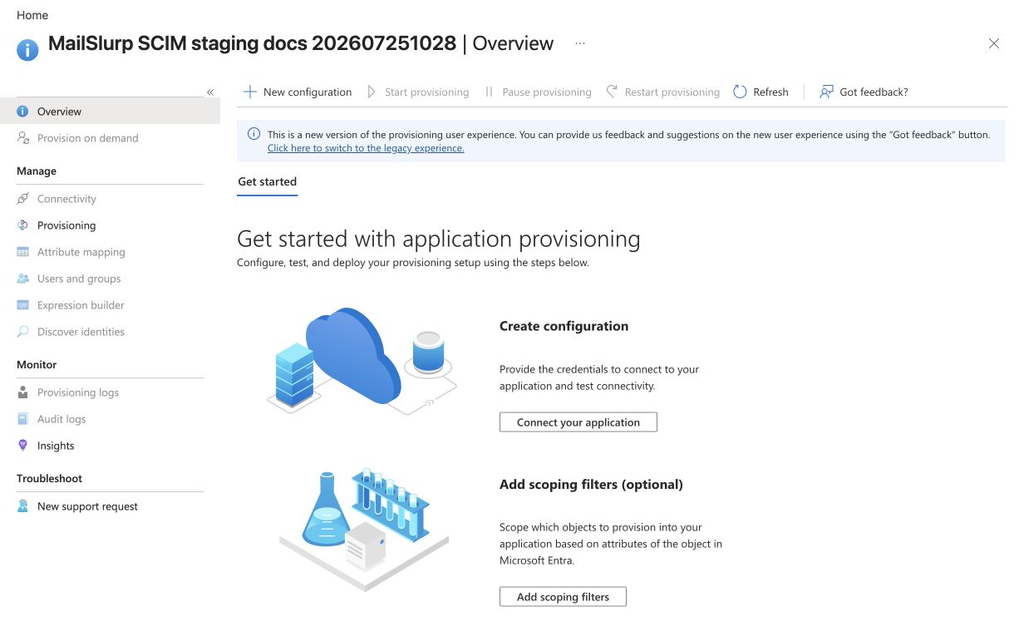Open the Got feedback? label
Image resolution: width=1024 pixels, height=637 pixels.
pyautogui.click(x=874, y=92)
